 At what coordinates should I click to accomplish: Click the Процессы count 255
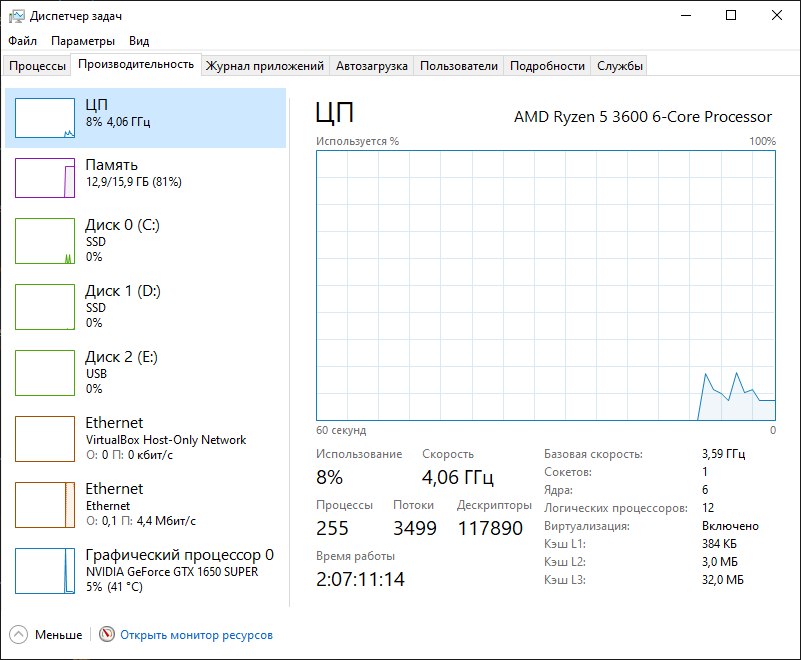point(332,528)
